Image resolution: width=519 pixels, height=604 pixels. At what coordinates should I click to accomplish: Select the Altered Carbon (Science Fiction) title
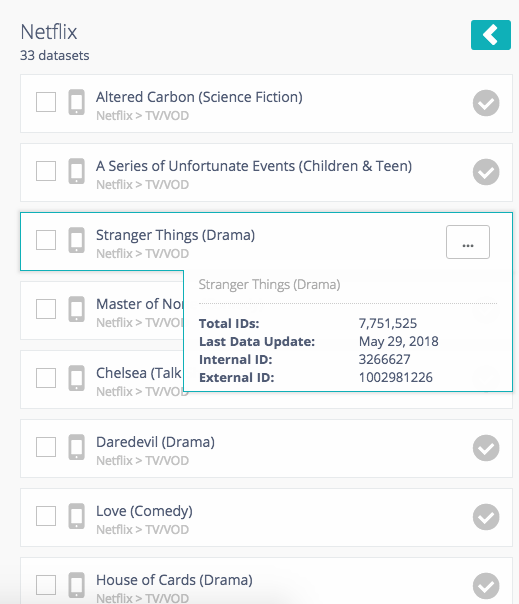(x=199, y=97)
